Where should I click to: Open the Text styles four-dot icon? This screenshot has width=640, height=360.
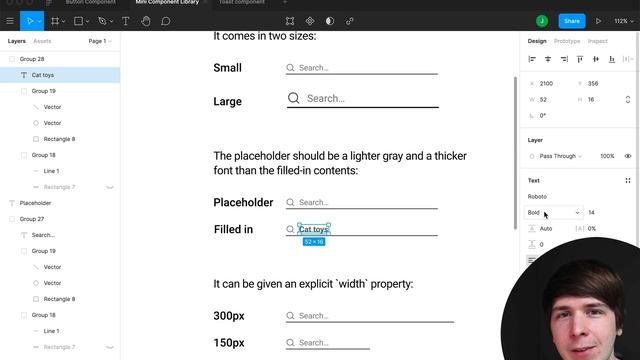tap(628, 180)
